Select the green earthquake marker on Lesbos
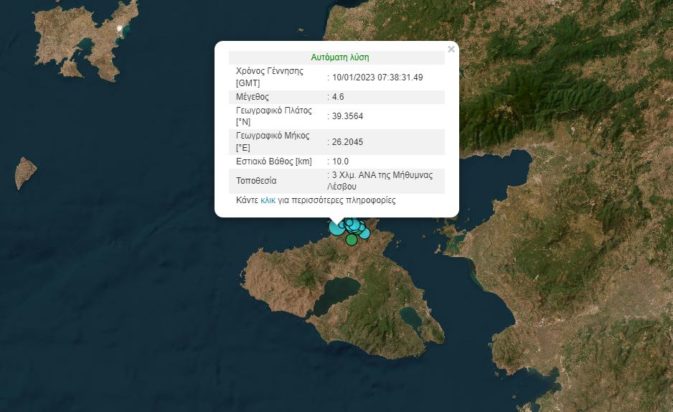Screen dimensions: 673x412 point(351,240)
